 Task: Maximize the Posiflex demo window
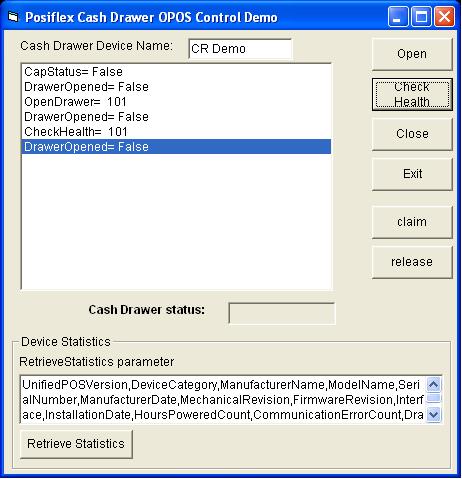coord(421,17)
